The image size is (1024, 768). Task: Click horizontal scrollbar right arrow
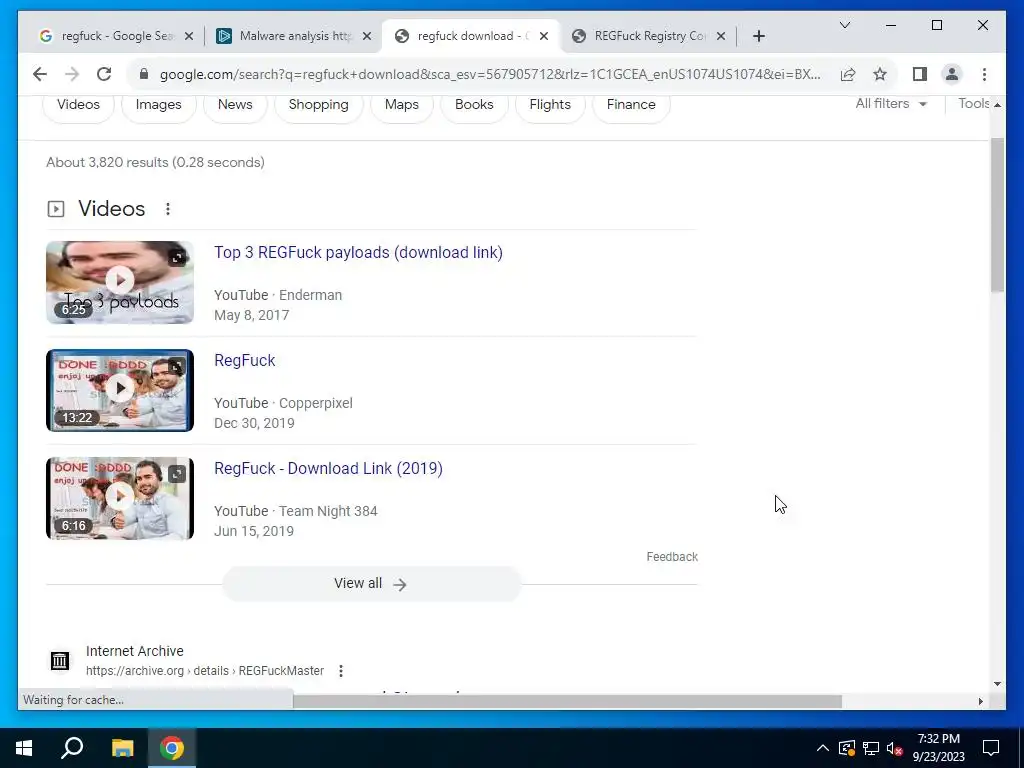click(x=981, y=701)
